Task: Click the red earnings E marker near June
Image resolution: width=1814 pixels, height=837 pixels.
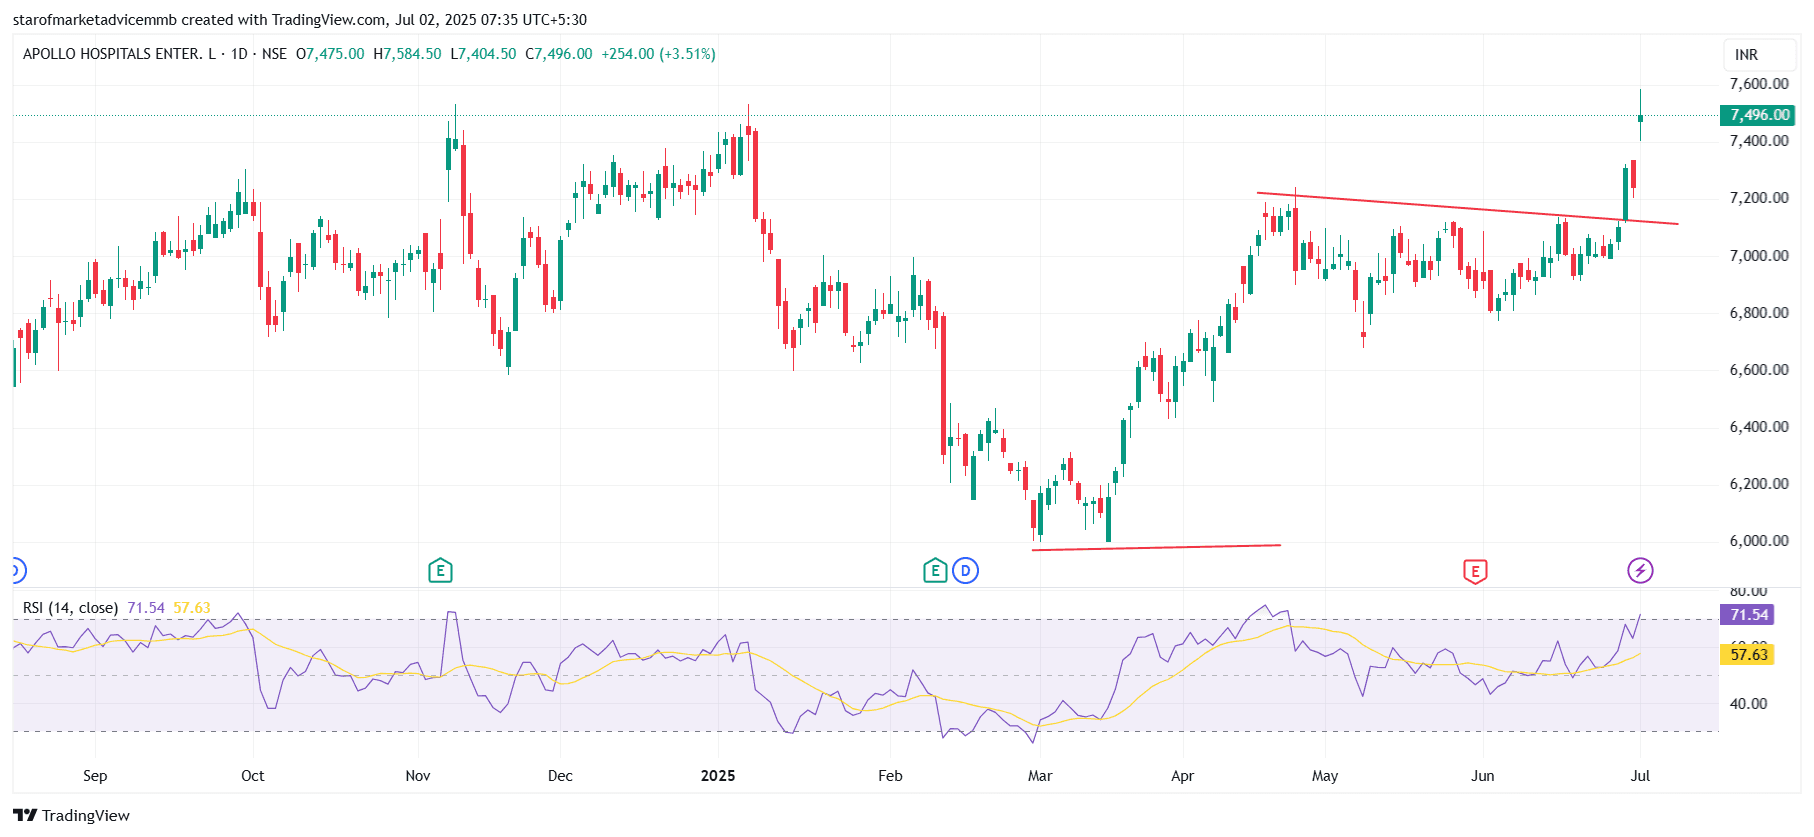Action: pos(1475,571)
